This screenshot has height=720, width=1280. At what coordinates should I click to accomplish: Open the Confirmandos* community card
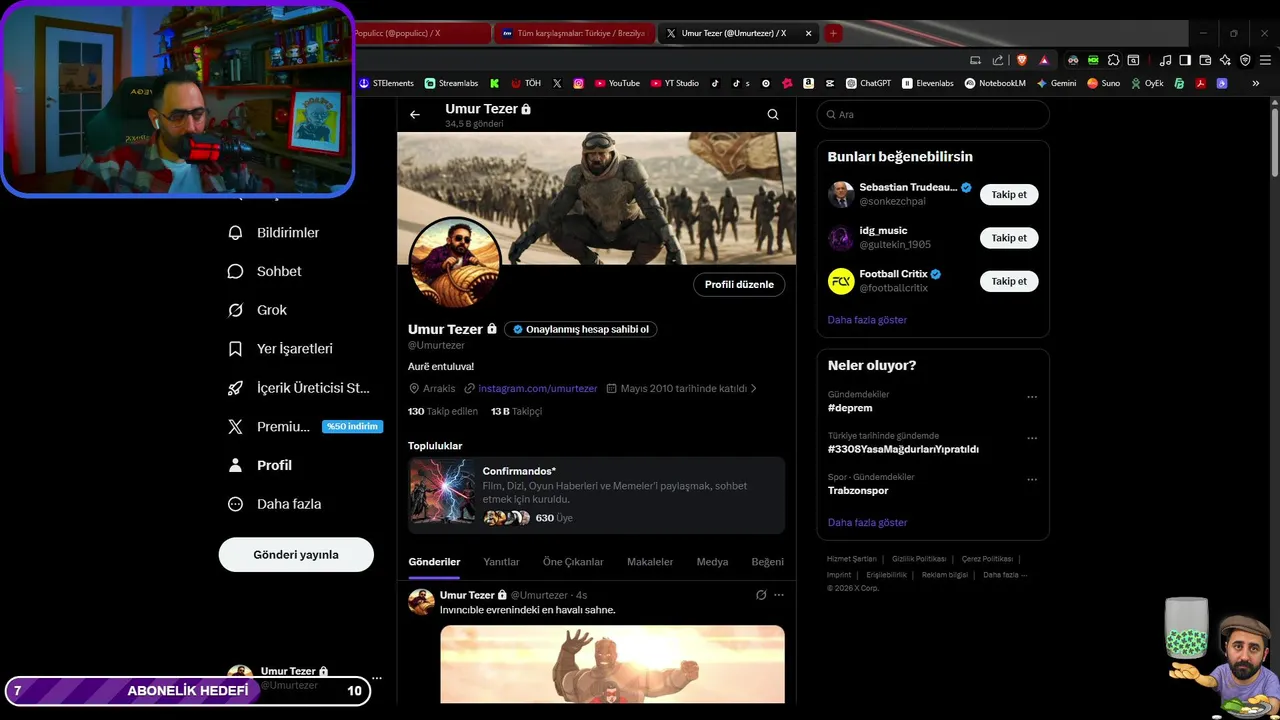[596, 496]
